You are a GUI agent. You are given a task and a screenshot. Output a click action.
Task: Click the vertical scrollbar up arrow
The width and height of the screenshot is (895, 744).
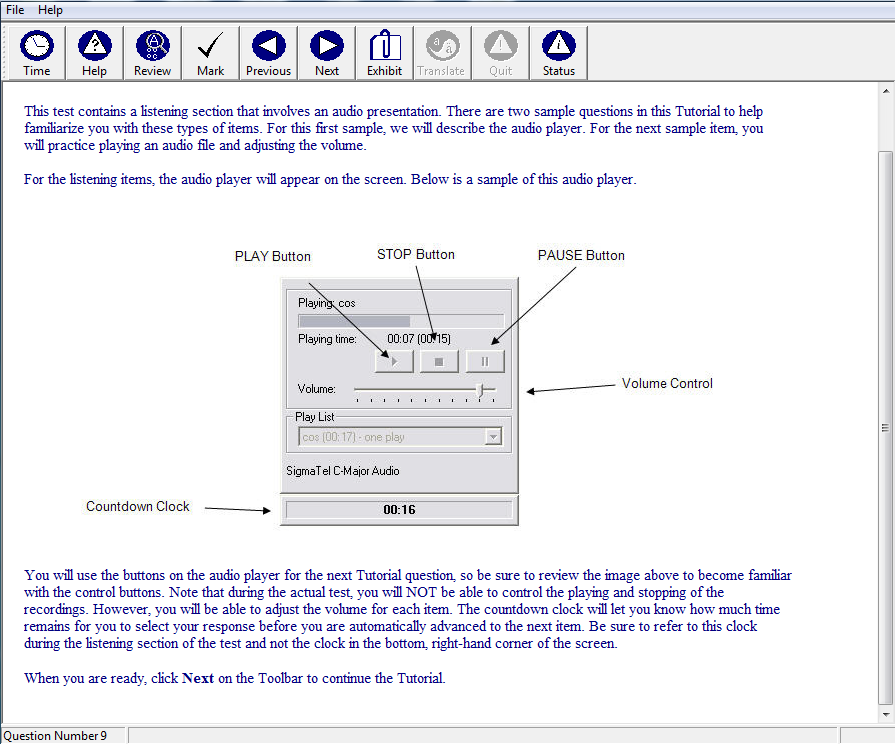click(x=885, y=90)
